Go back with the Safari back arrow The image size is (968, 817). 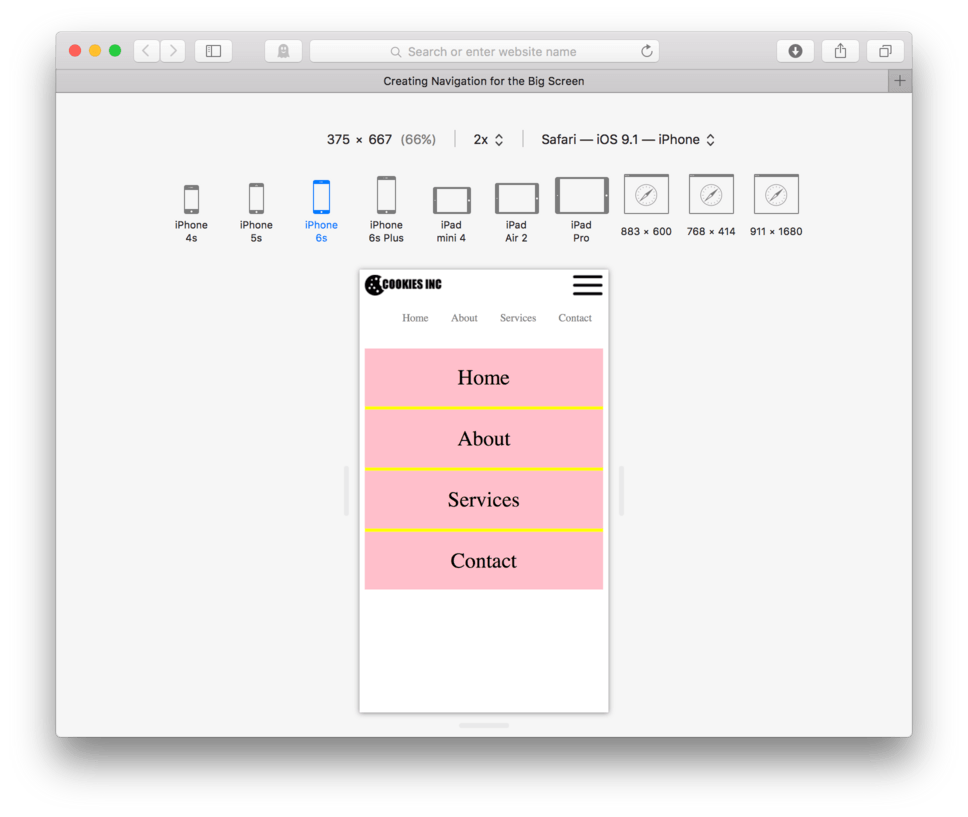146,51
